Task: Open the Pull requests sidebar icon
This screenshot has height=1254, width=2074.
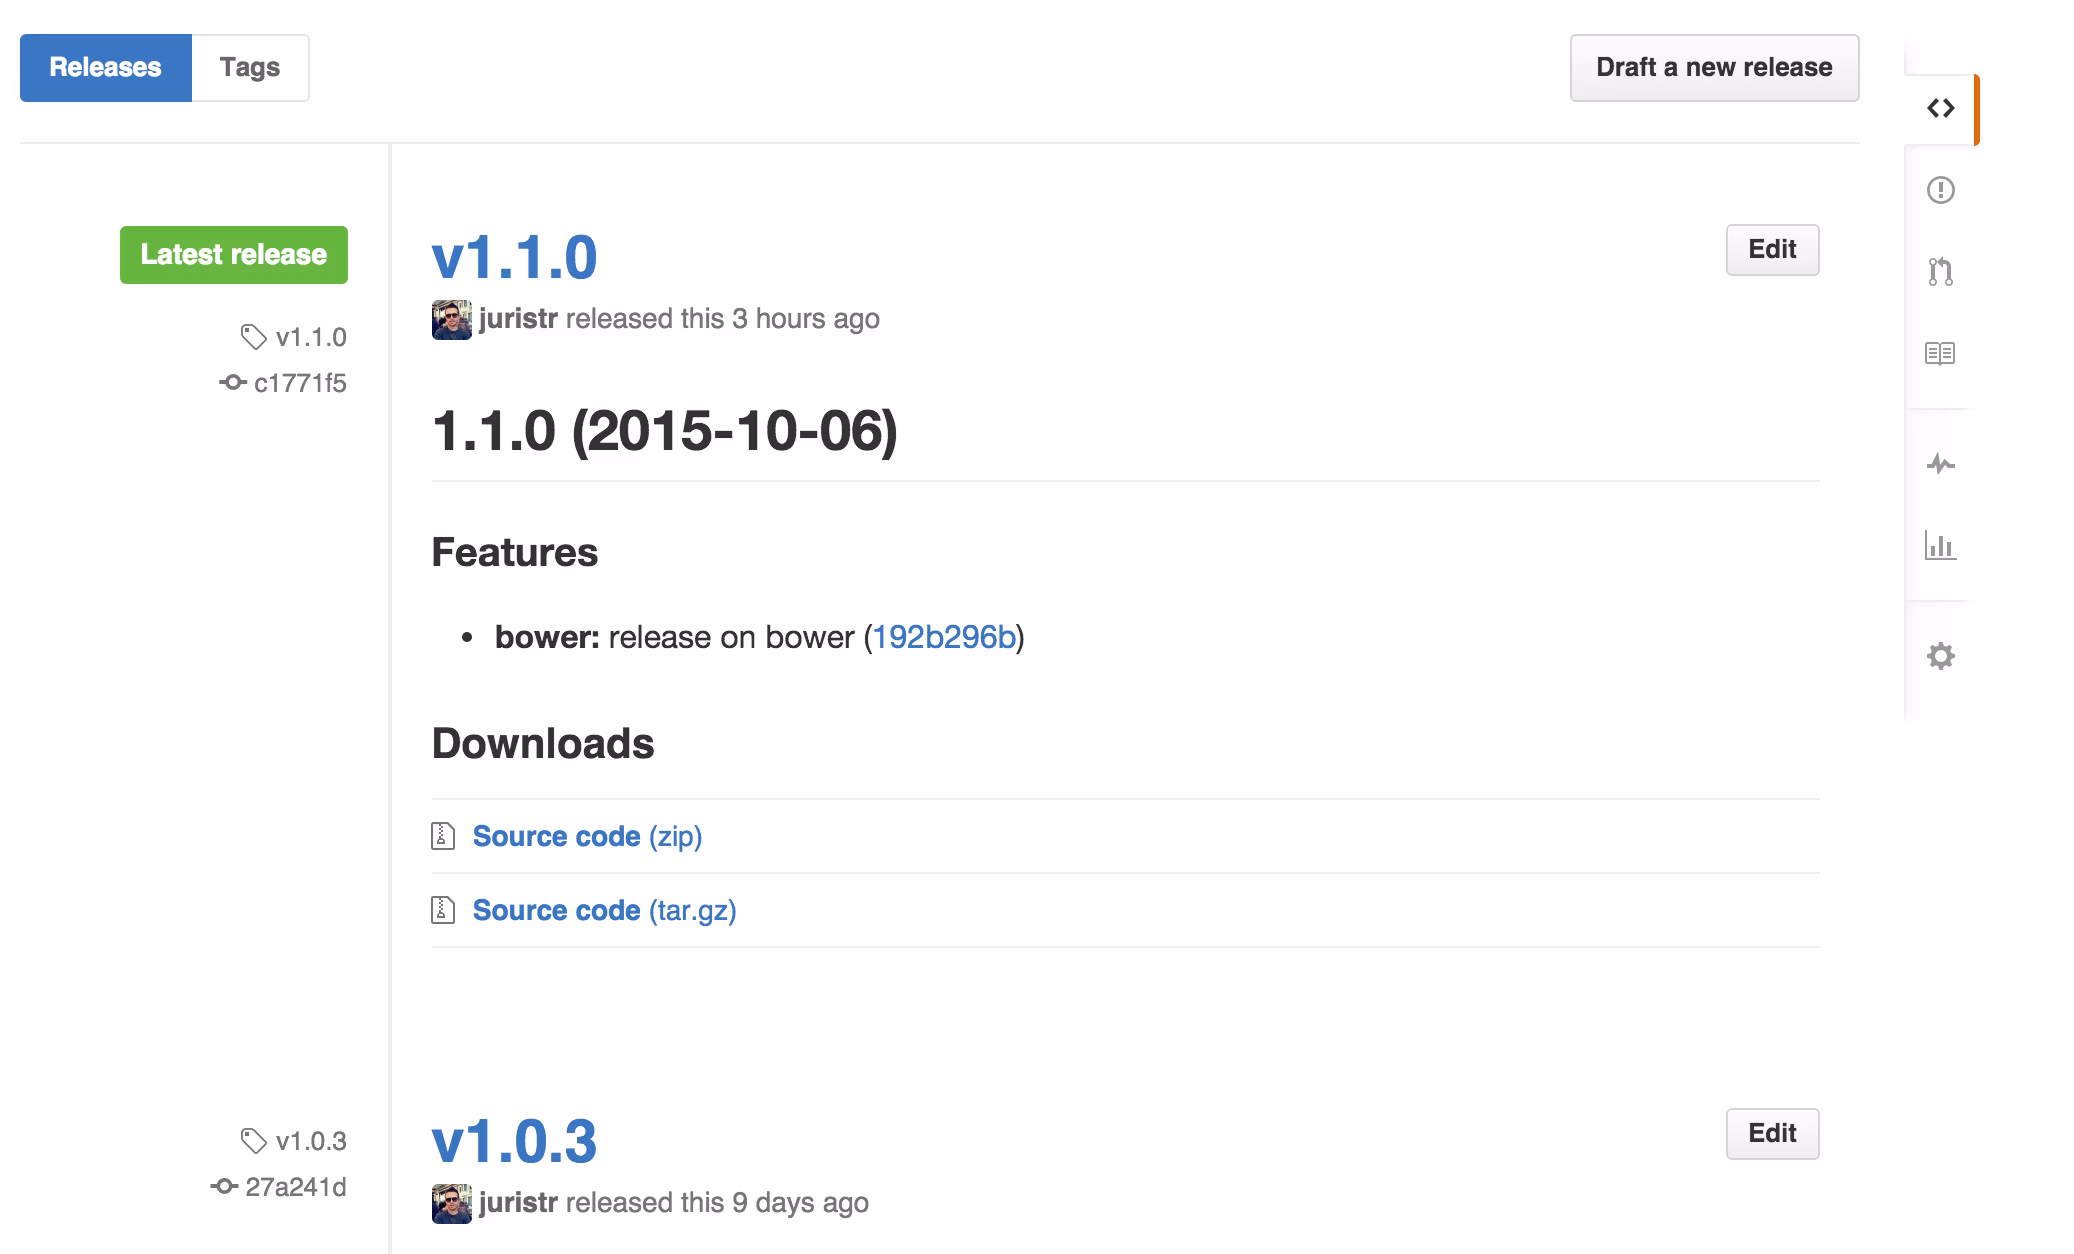Action: click(x=1940, y=272)
